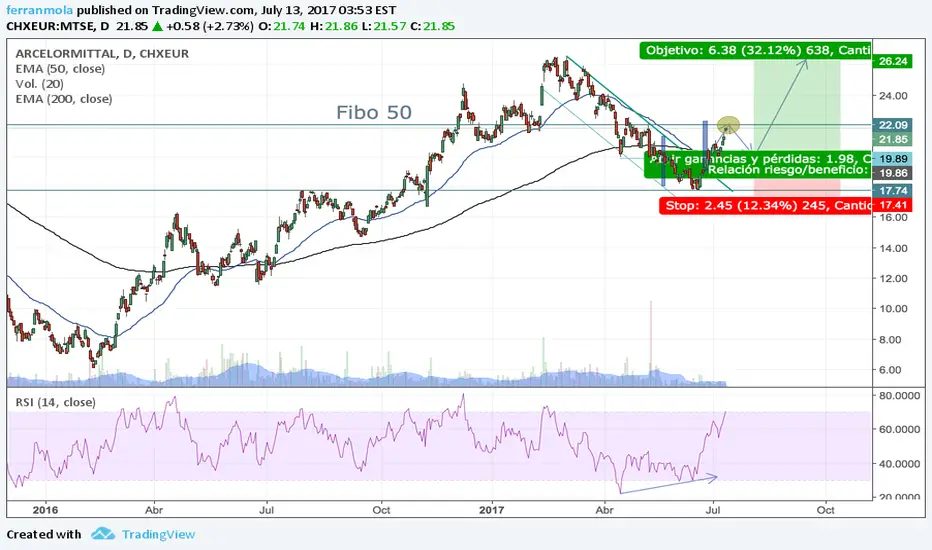Click the red Stop loss label
The image size is (932, 550).
(x=765, y=206)
